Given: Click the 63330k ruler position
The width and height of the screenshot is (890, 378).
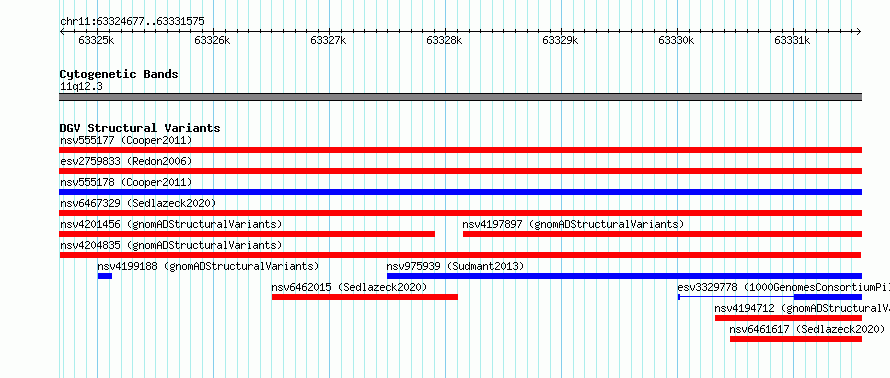Looking at the screenshot, I should [676, 40].
